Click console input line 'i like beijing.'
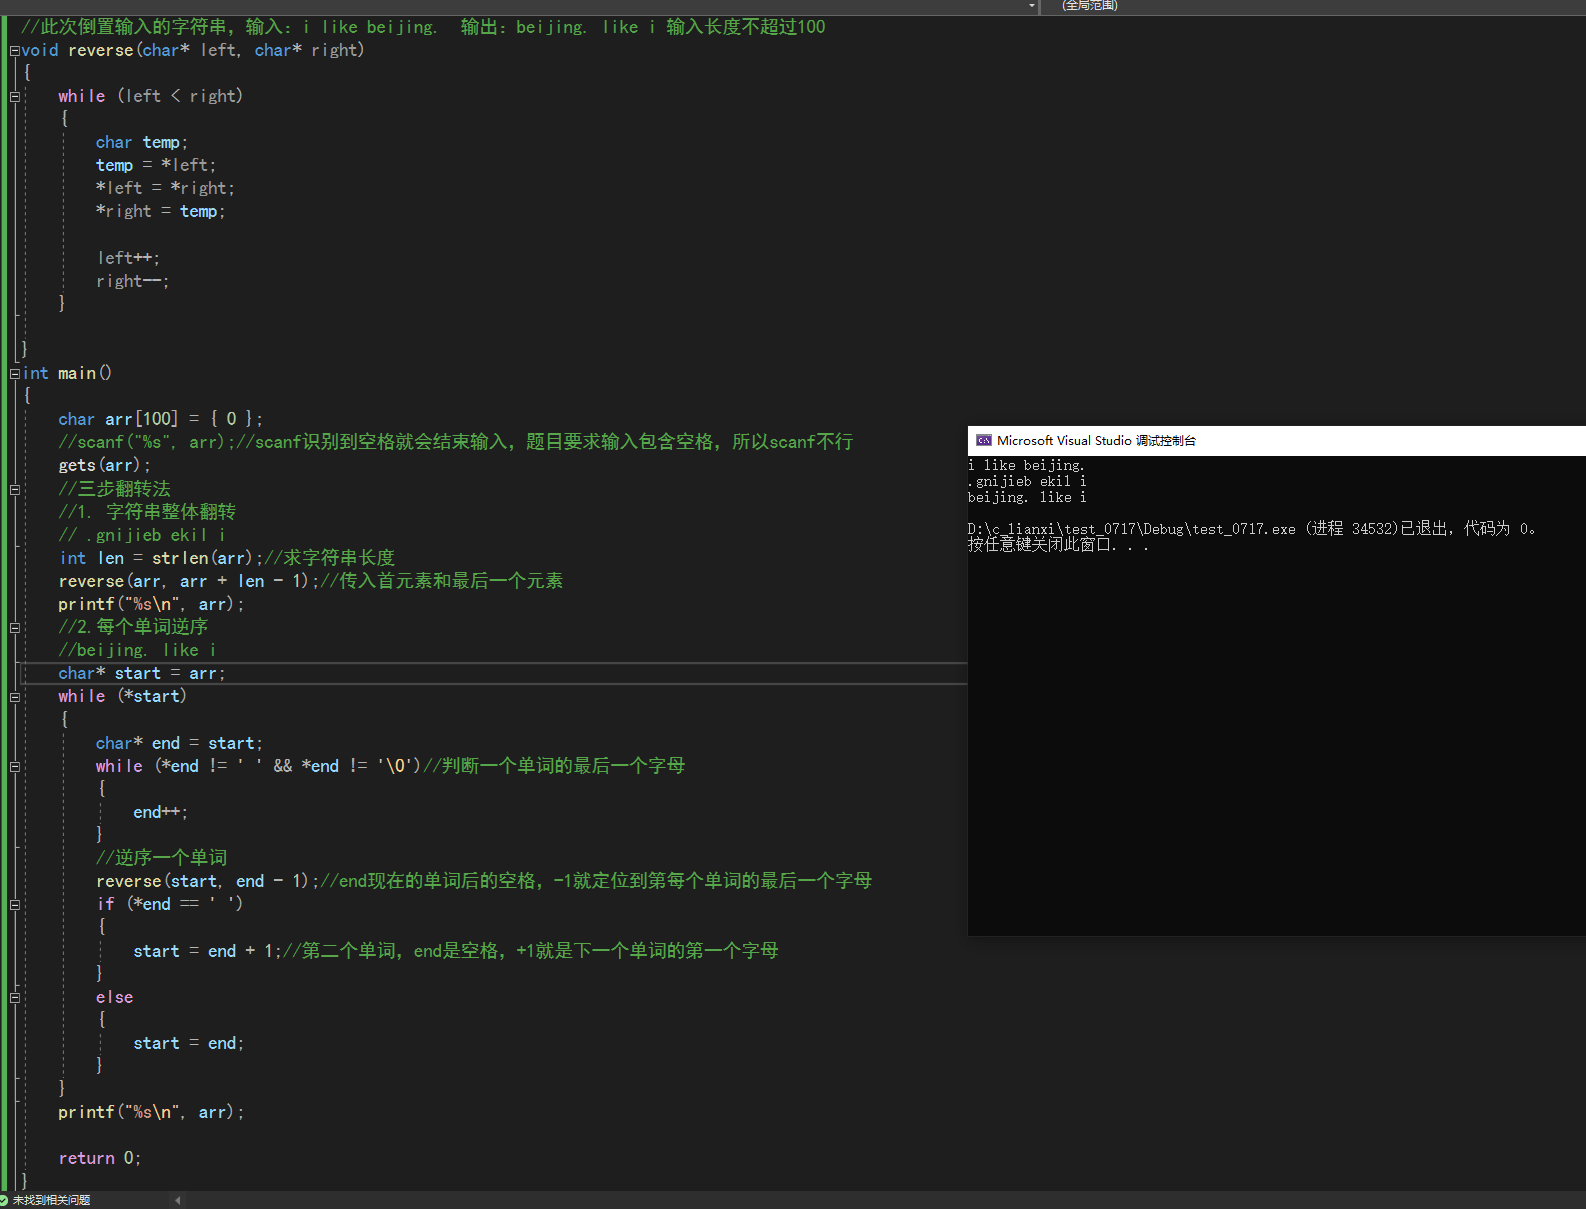Screen dimensions: 1586x1209 (x=1026, y=466)
